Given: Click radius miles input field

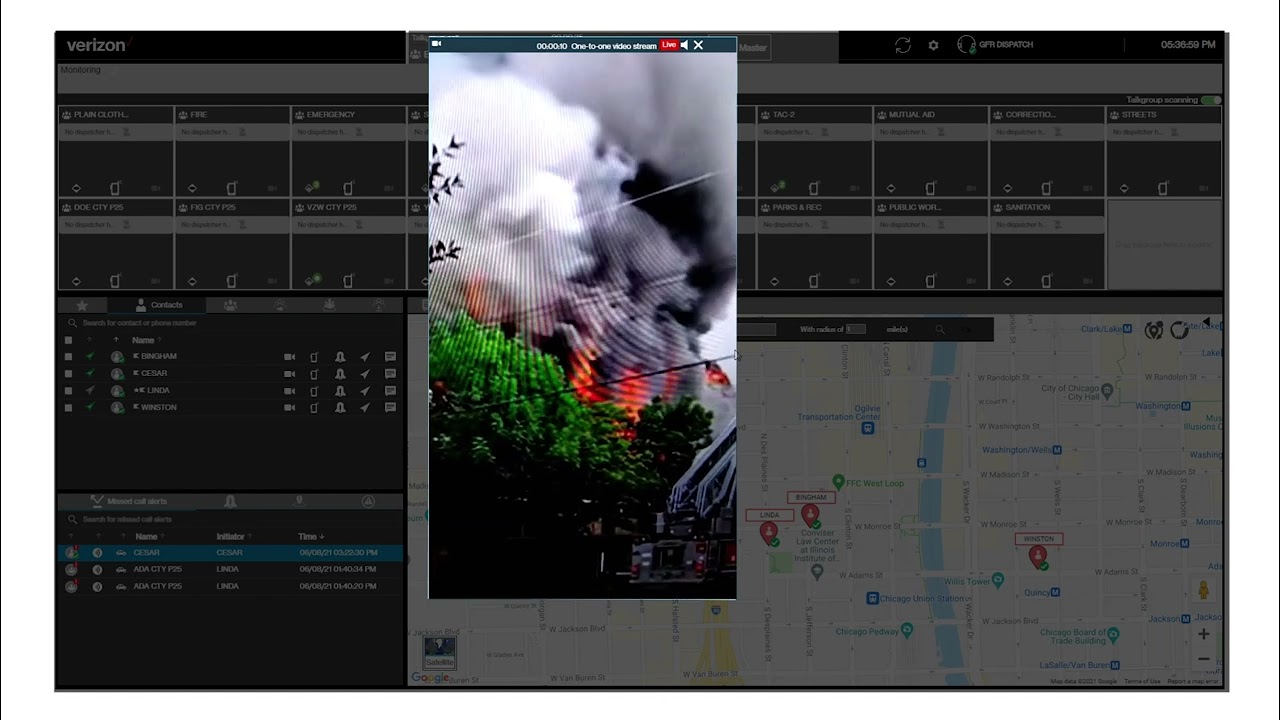Looking at the screenshot, I should point(856,329).
